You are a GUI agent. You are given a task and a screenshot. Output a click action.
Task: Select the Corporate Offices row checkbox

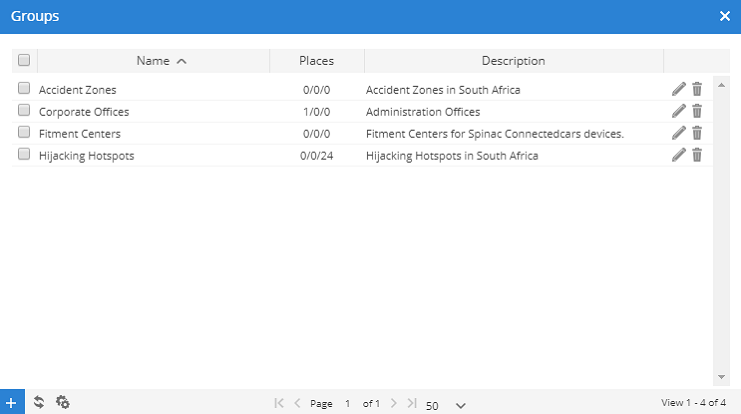tap(24, 111)
